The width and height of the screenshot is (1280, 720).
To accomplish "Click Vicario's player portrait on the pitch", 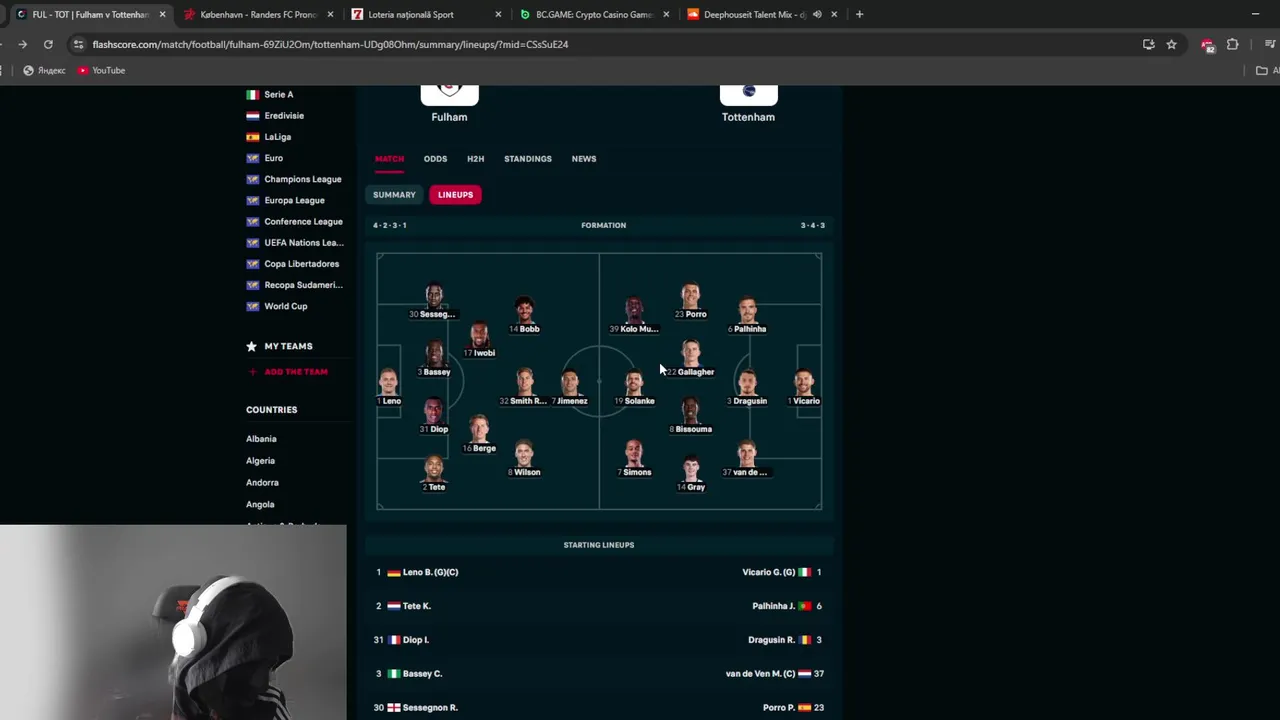I will 804,382.
